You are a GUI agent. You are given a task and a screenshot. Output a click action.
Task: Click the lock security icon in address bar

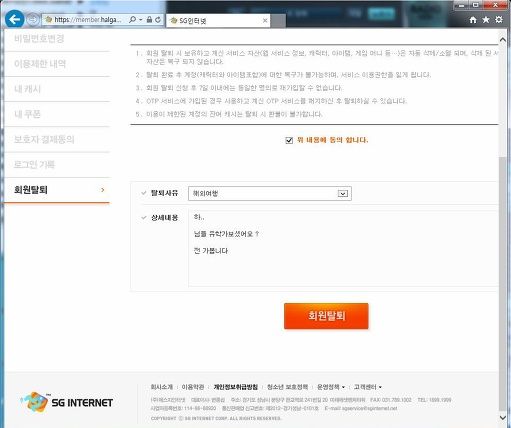pyautogui.click(x=149, y=20)
